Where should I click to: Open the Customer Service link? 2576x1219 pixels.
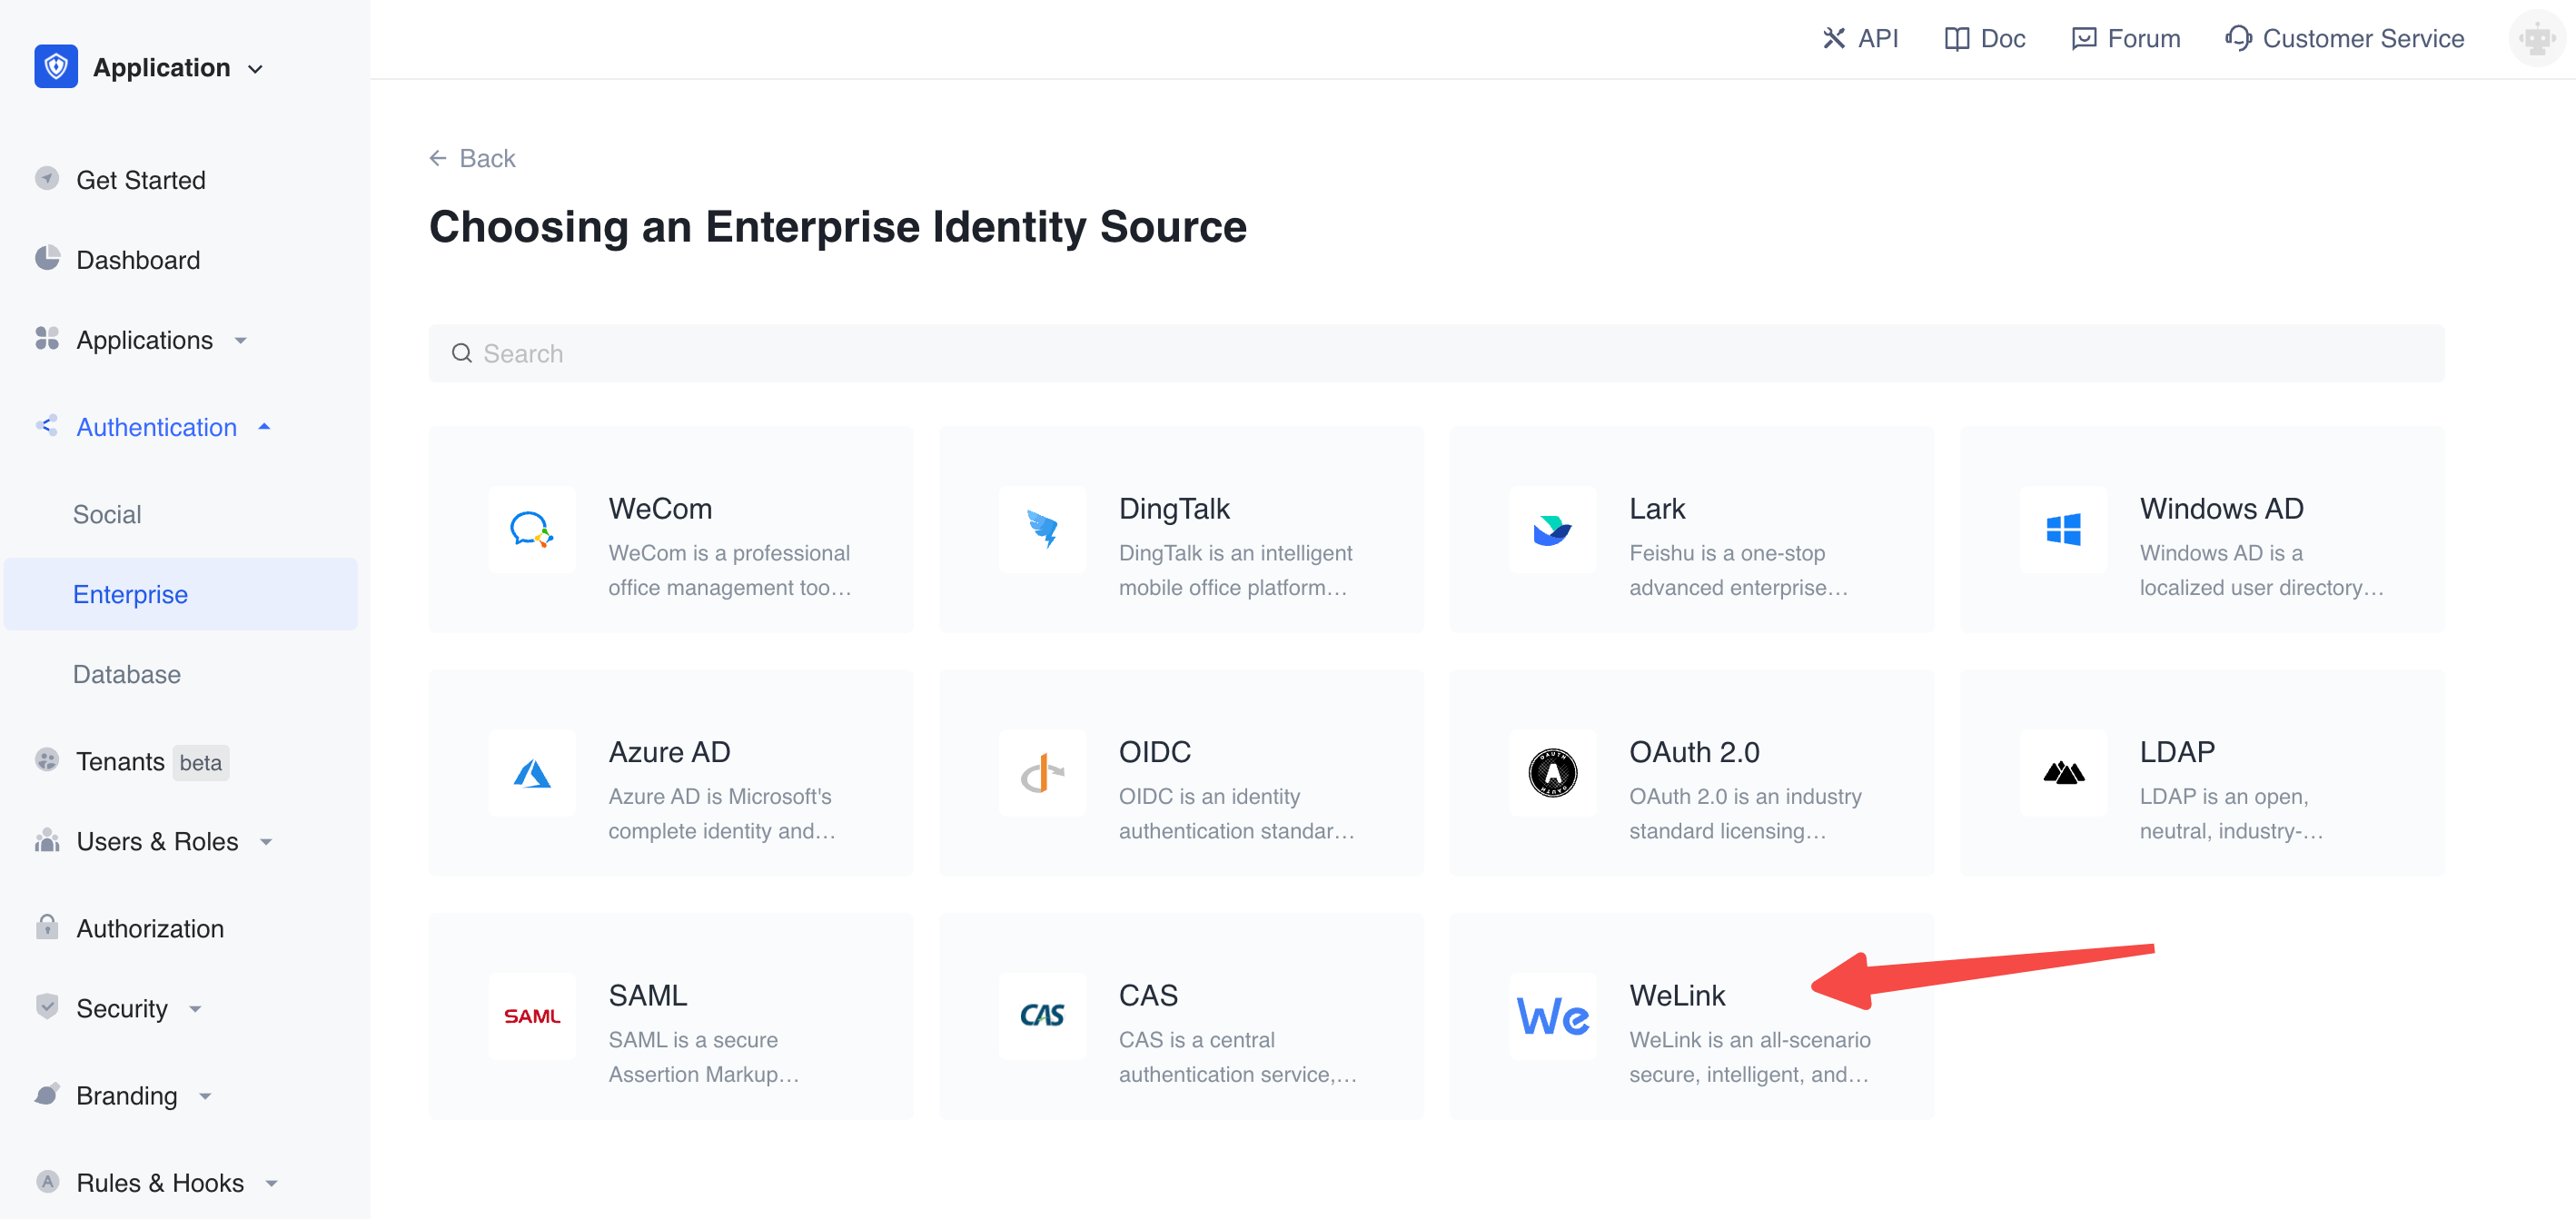(x=2344, y=39)
